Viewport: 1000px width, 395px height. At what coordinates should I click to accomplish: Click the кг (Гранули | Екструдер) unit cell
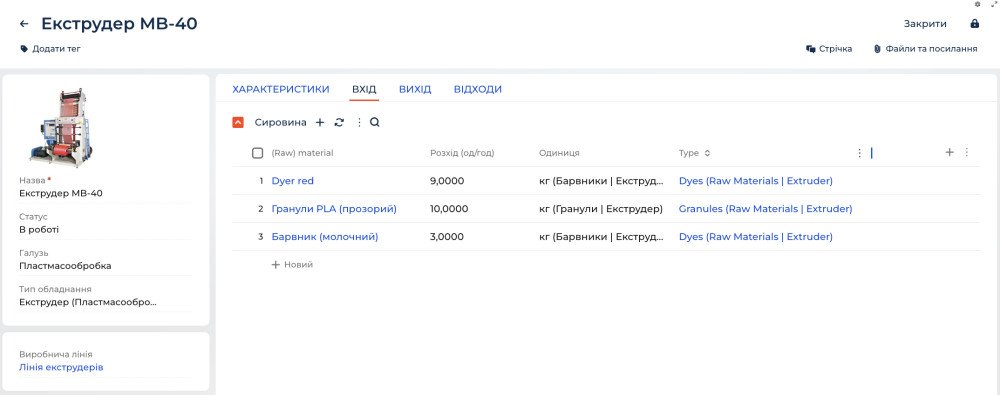coord(601,209)
